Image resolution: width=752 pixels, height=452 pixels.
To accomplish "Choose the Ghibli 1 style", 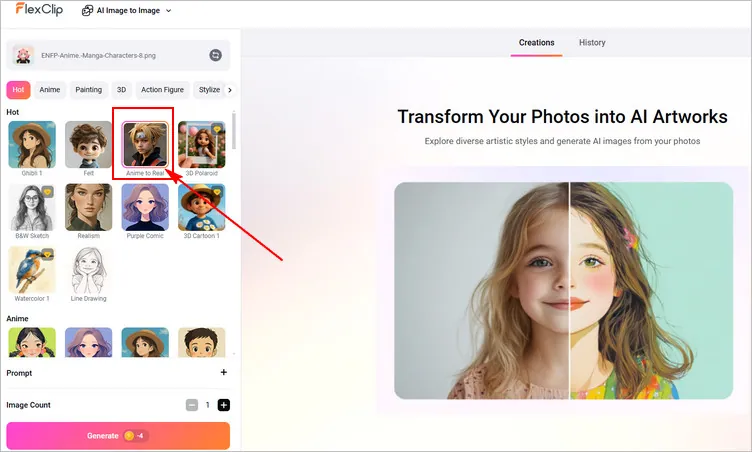I will click(32, 144).
